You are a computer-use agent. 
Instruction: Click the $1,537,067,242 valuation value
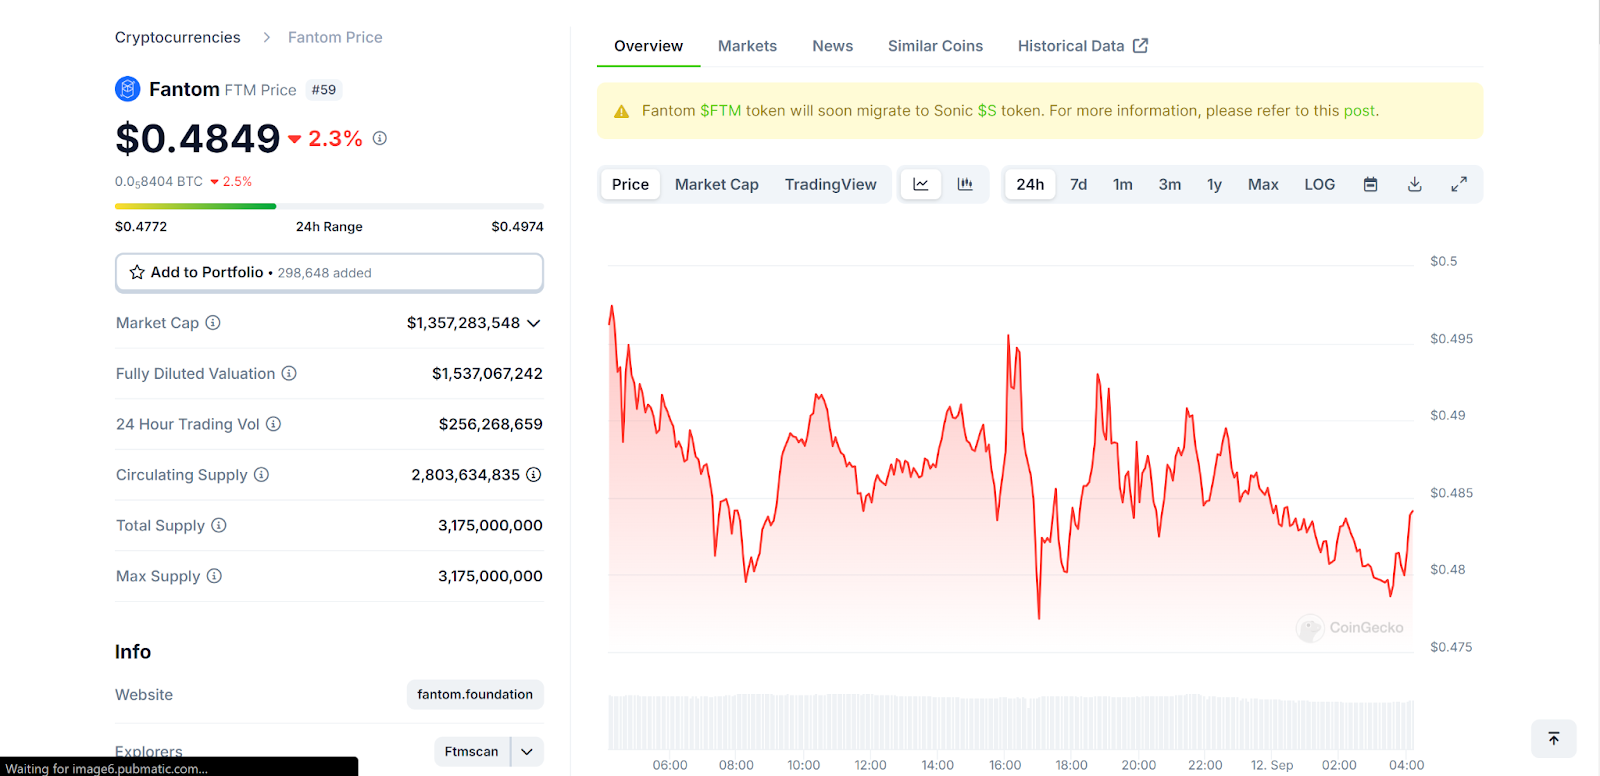pyautogui.click(x=487, y=373)
